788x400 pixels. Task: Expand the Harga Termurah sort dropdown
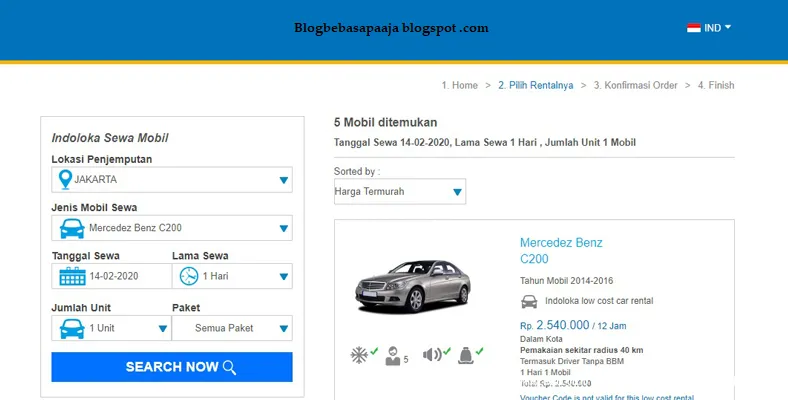400,191
